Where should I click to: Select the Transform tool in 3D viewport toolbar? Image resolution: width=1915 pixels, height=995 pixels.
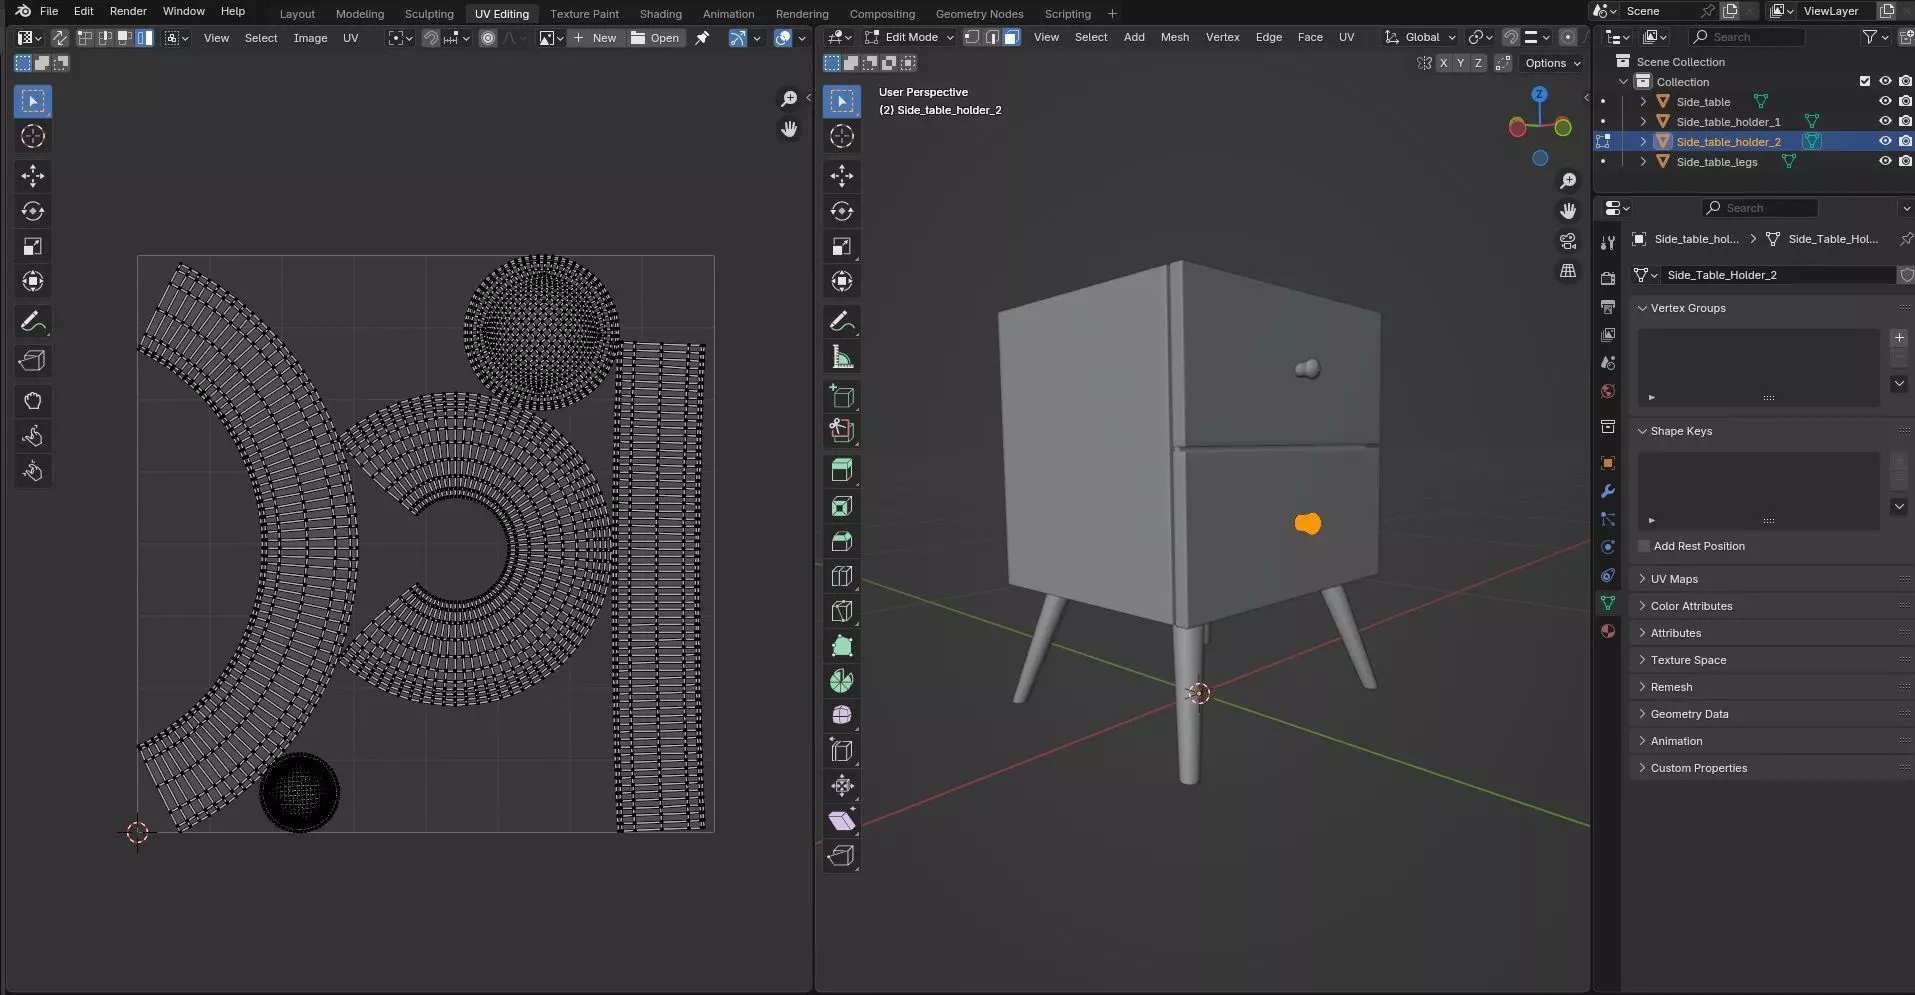[842, 281]
